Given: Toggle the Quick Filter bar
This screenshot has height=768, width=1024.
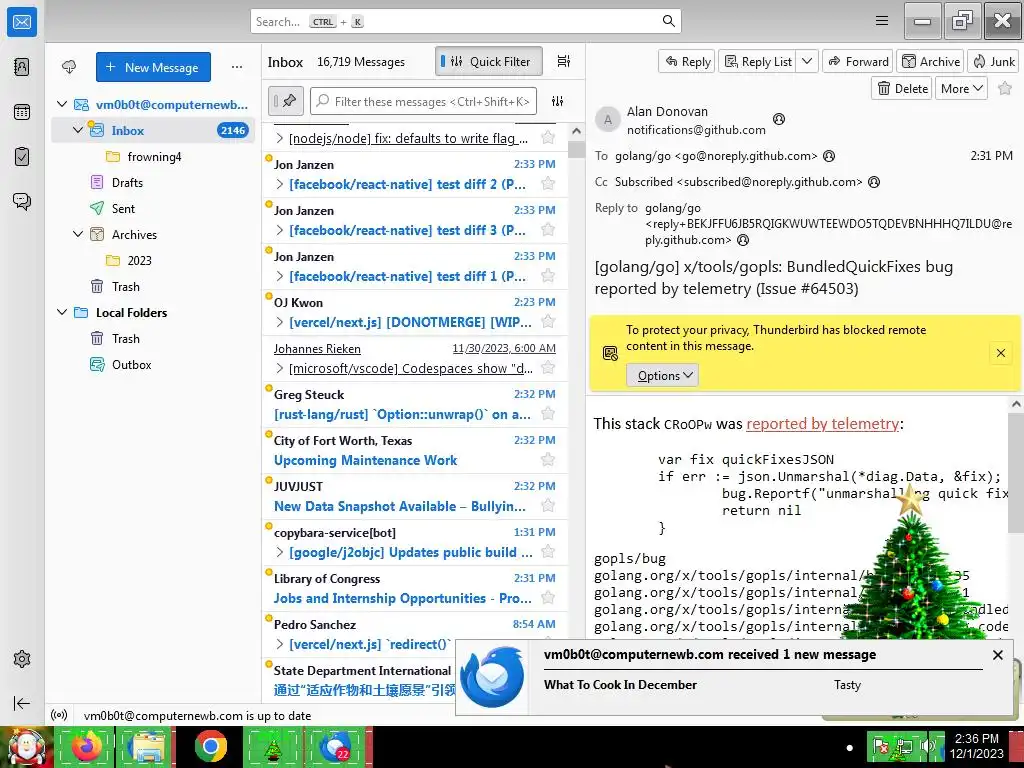Looking at the screenshot, I should [488, 61].
